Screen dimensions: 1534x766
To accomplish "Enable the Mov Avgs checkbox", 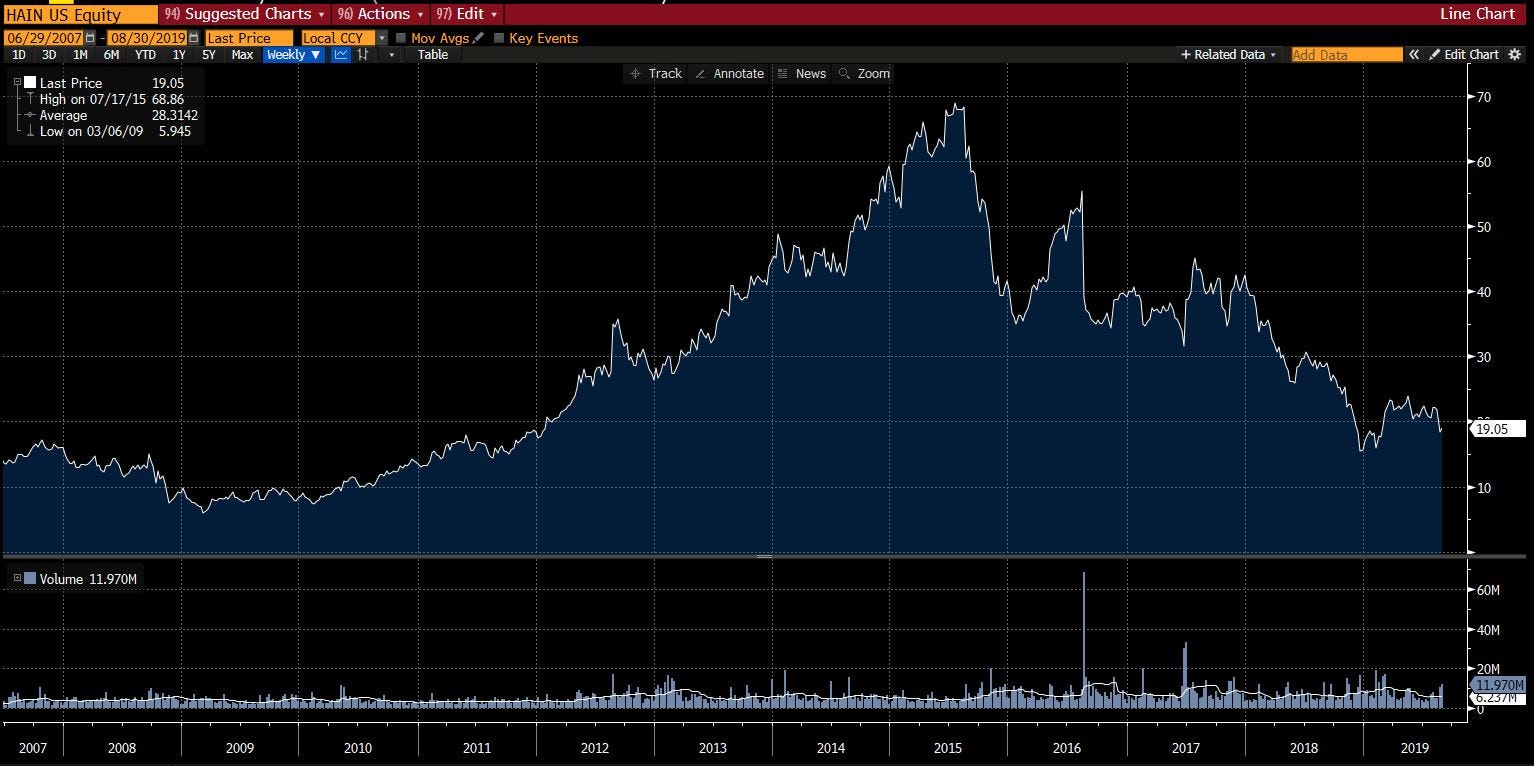I will click(x=401, y=38).
